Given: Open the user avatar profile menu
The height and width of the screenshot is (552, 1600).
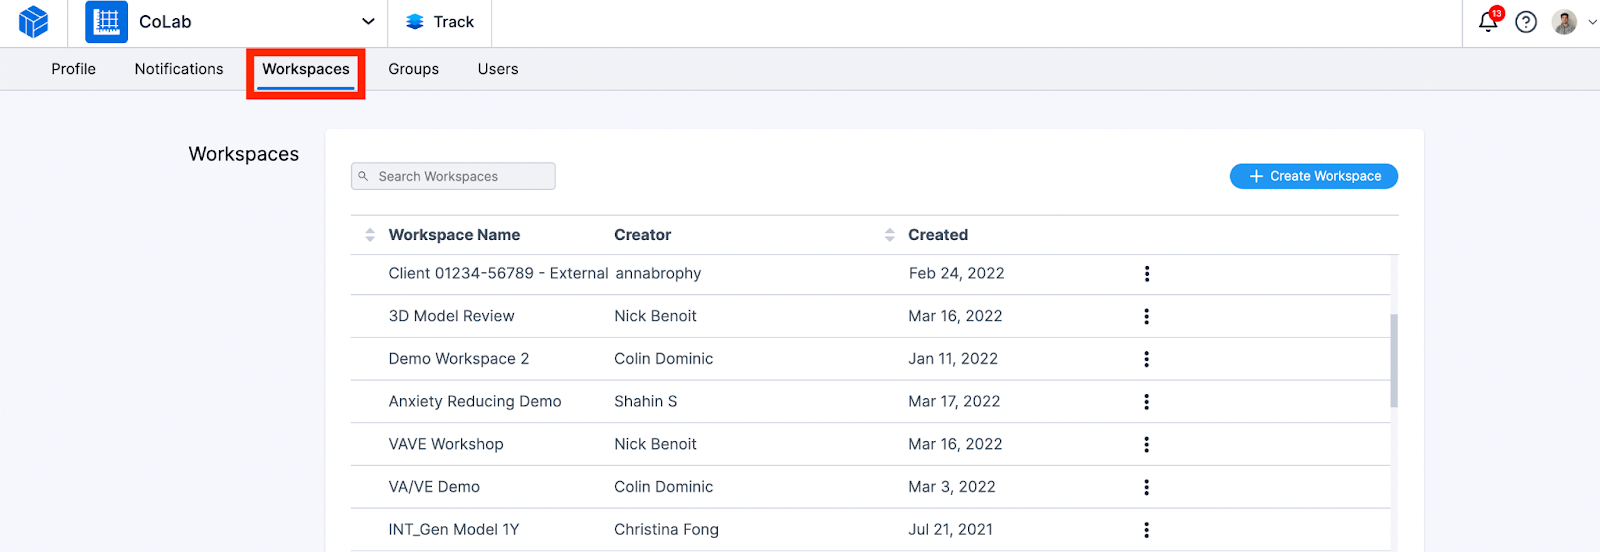Looking at the screenshot, I should coord(1565,22).
